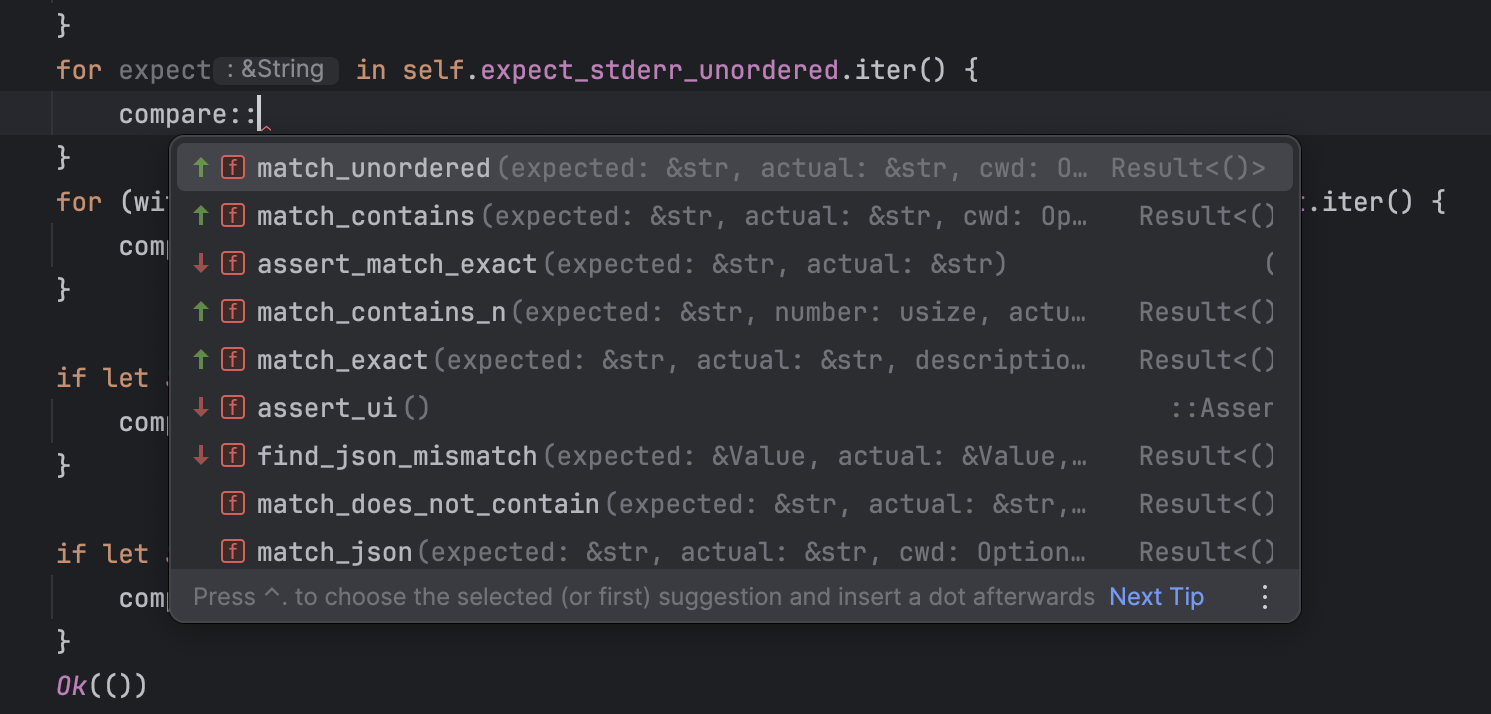1491x714 pixels.
Task: Open the three-dot menu in the completion popup
Action: click(1264, 596)
